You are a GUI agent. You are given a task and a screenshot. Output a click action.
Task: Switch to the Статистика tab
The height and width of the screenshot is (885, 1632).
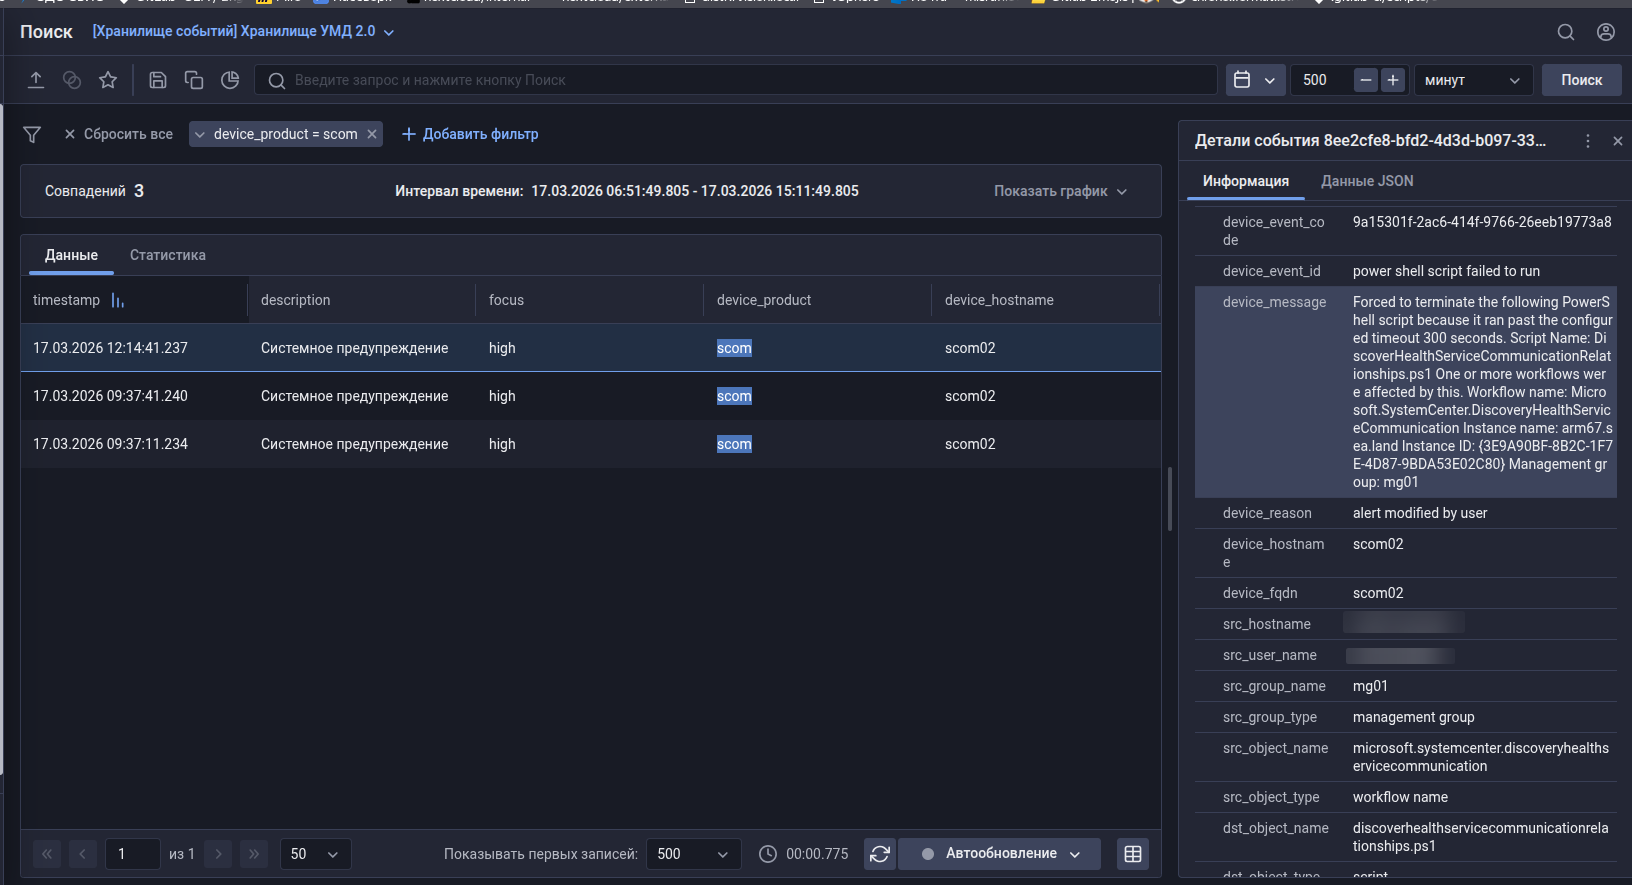(168, 255)
